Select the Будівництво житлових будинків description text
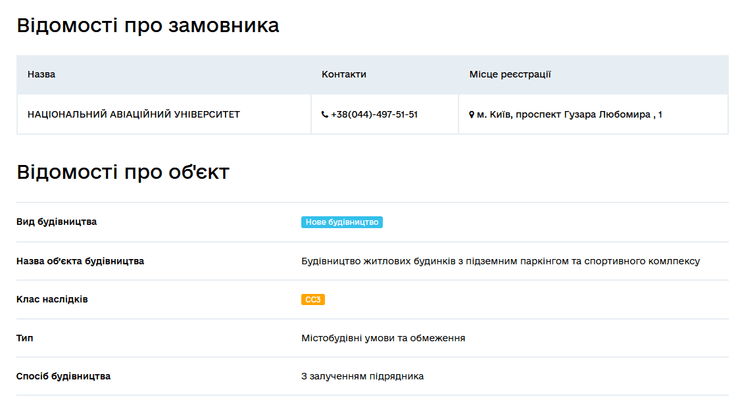 coord(500,261)
